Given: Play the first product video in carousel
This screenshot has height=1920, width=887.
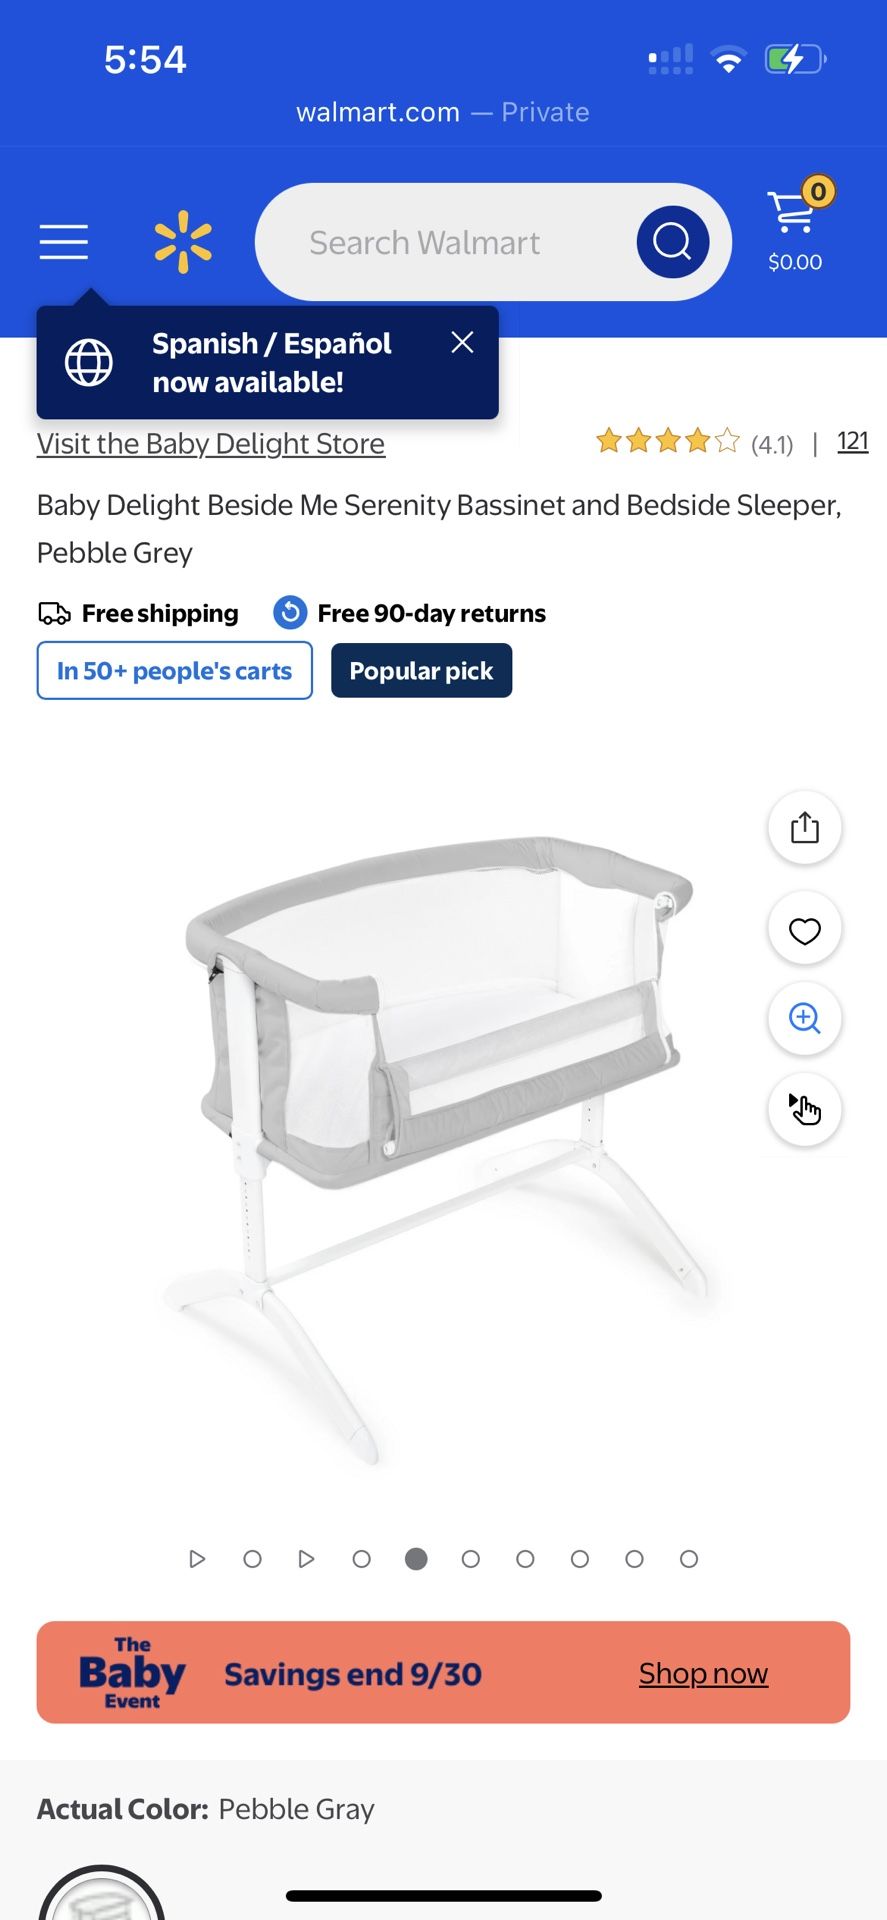Looking at the screenshot, I should 197,1559.
